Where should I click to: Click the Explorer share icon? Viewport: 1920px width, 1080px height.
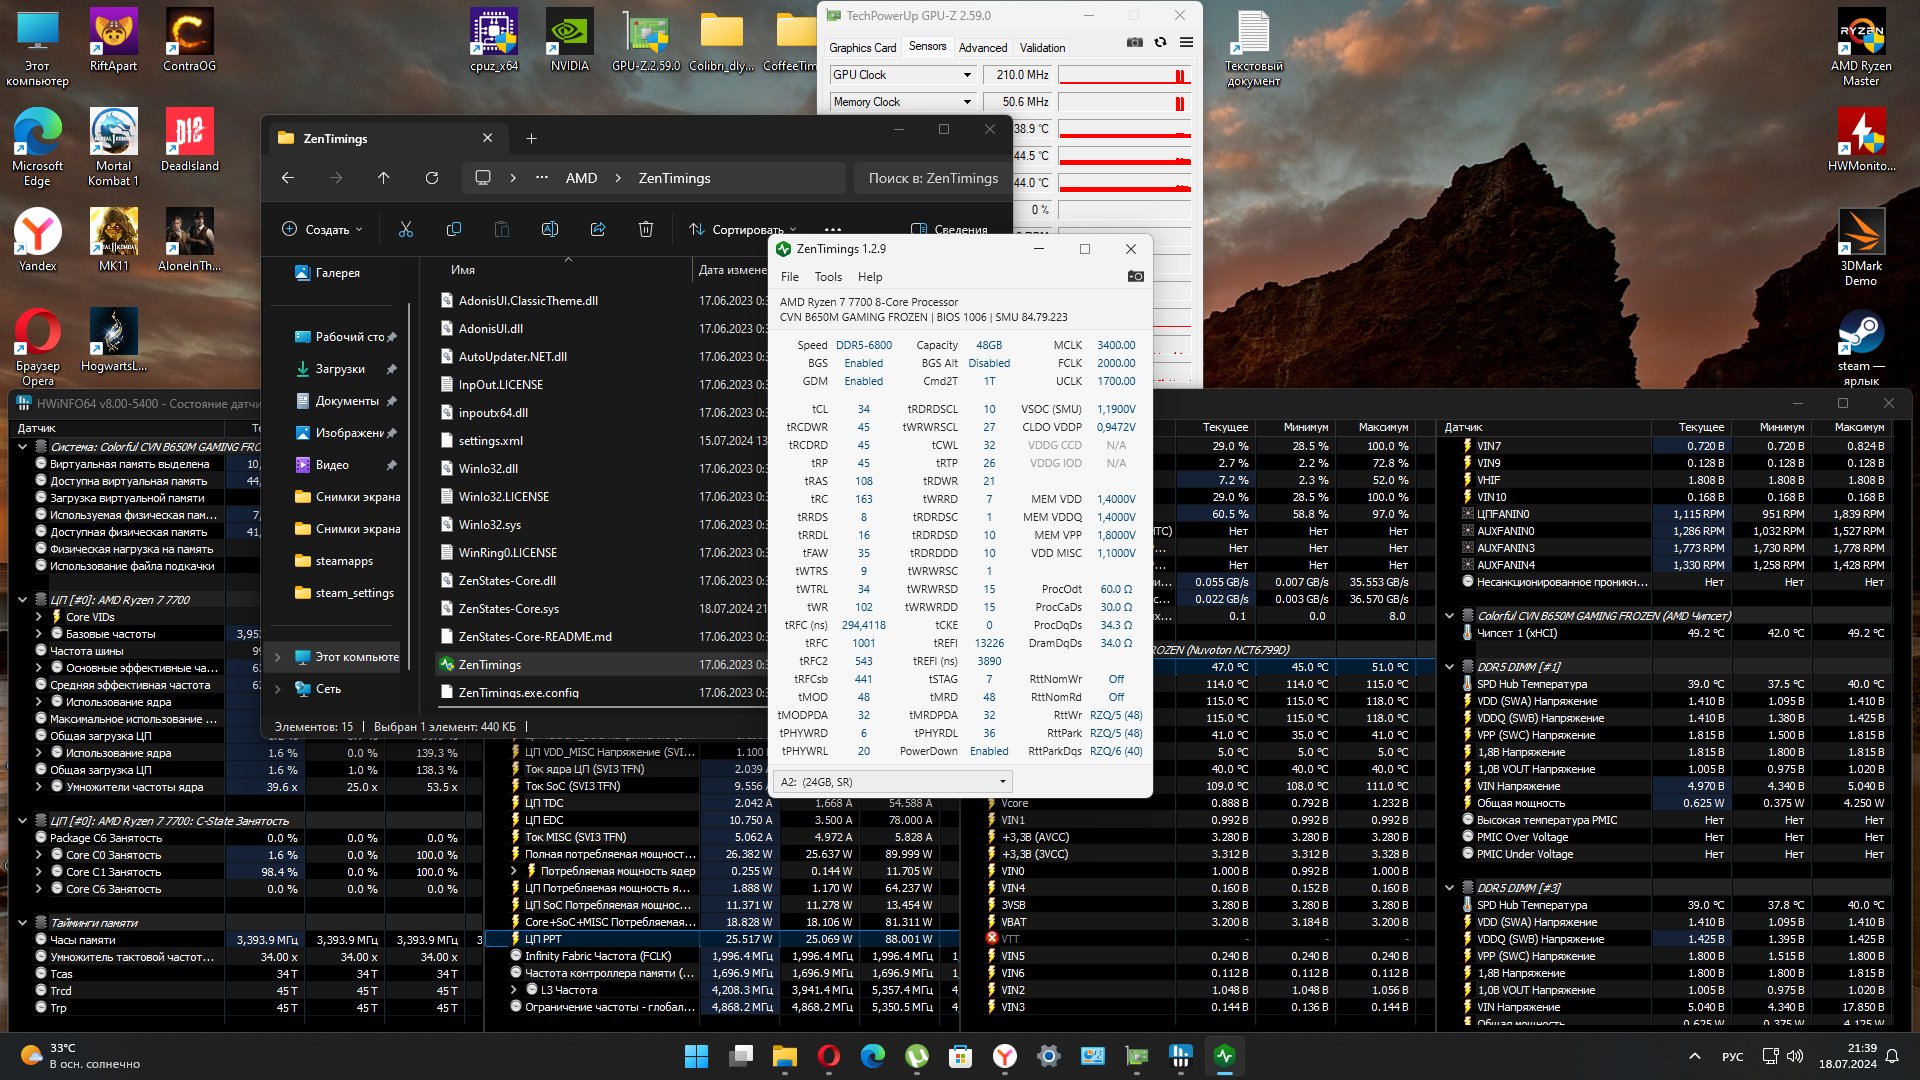(598, 230)
